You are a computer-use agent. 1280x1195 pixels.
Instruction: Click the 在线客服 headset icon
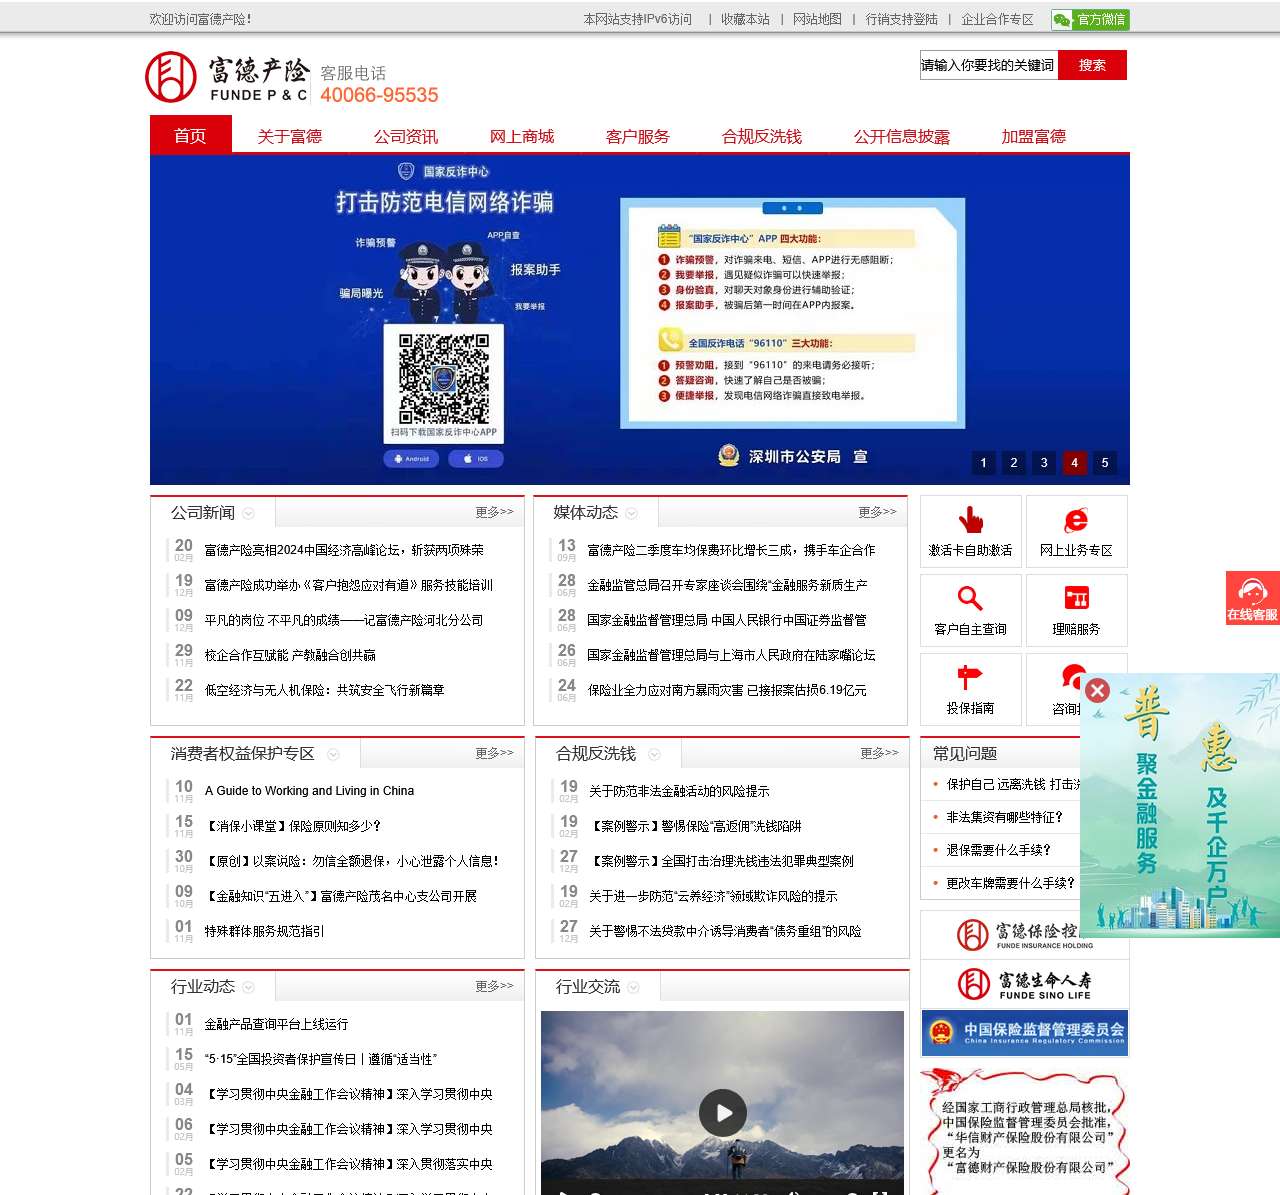point(1253,598)
